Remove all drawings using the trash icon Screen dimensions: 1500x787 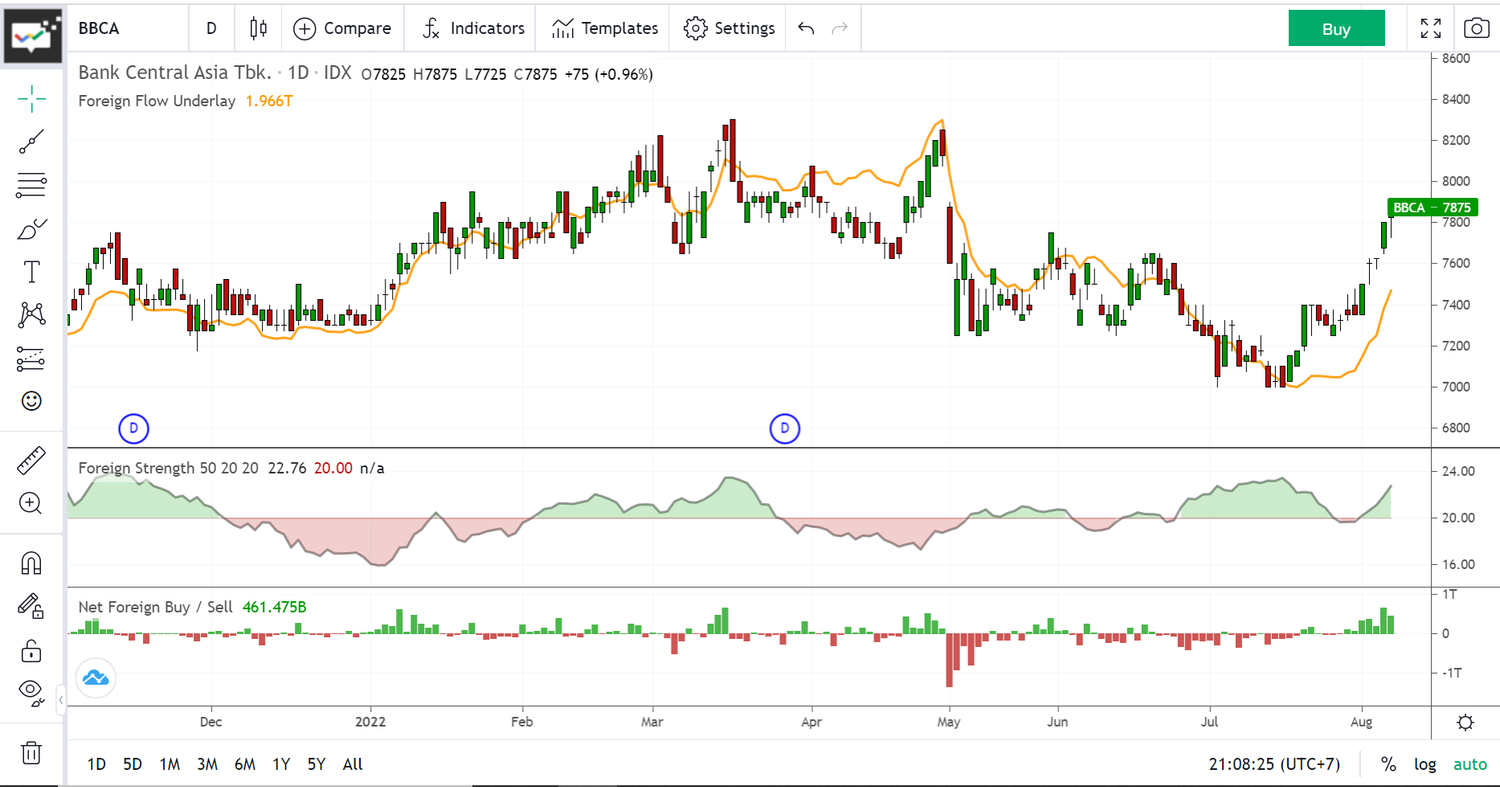point(31,753)
